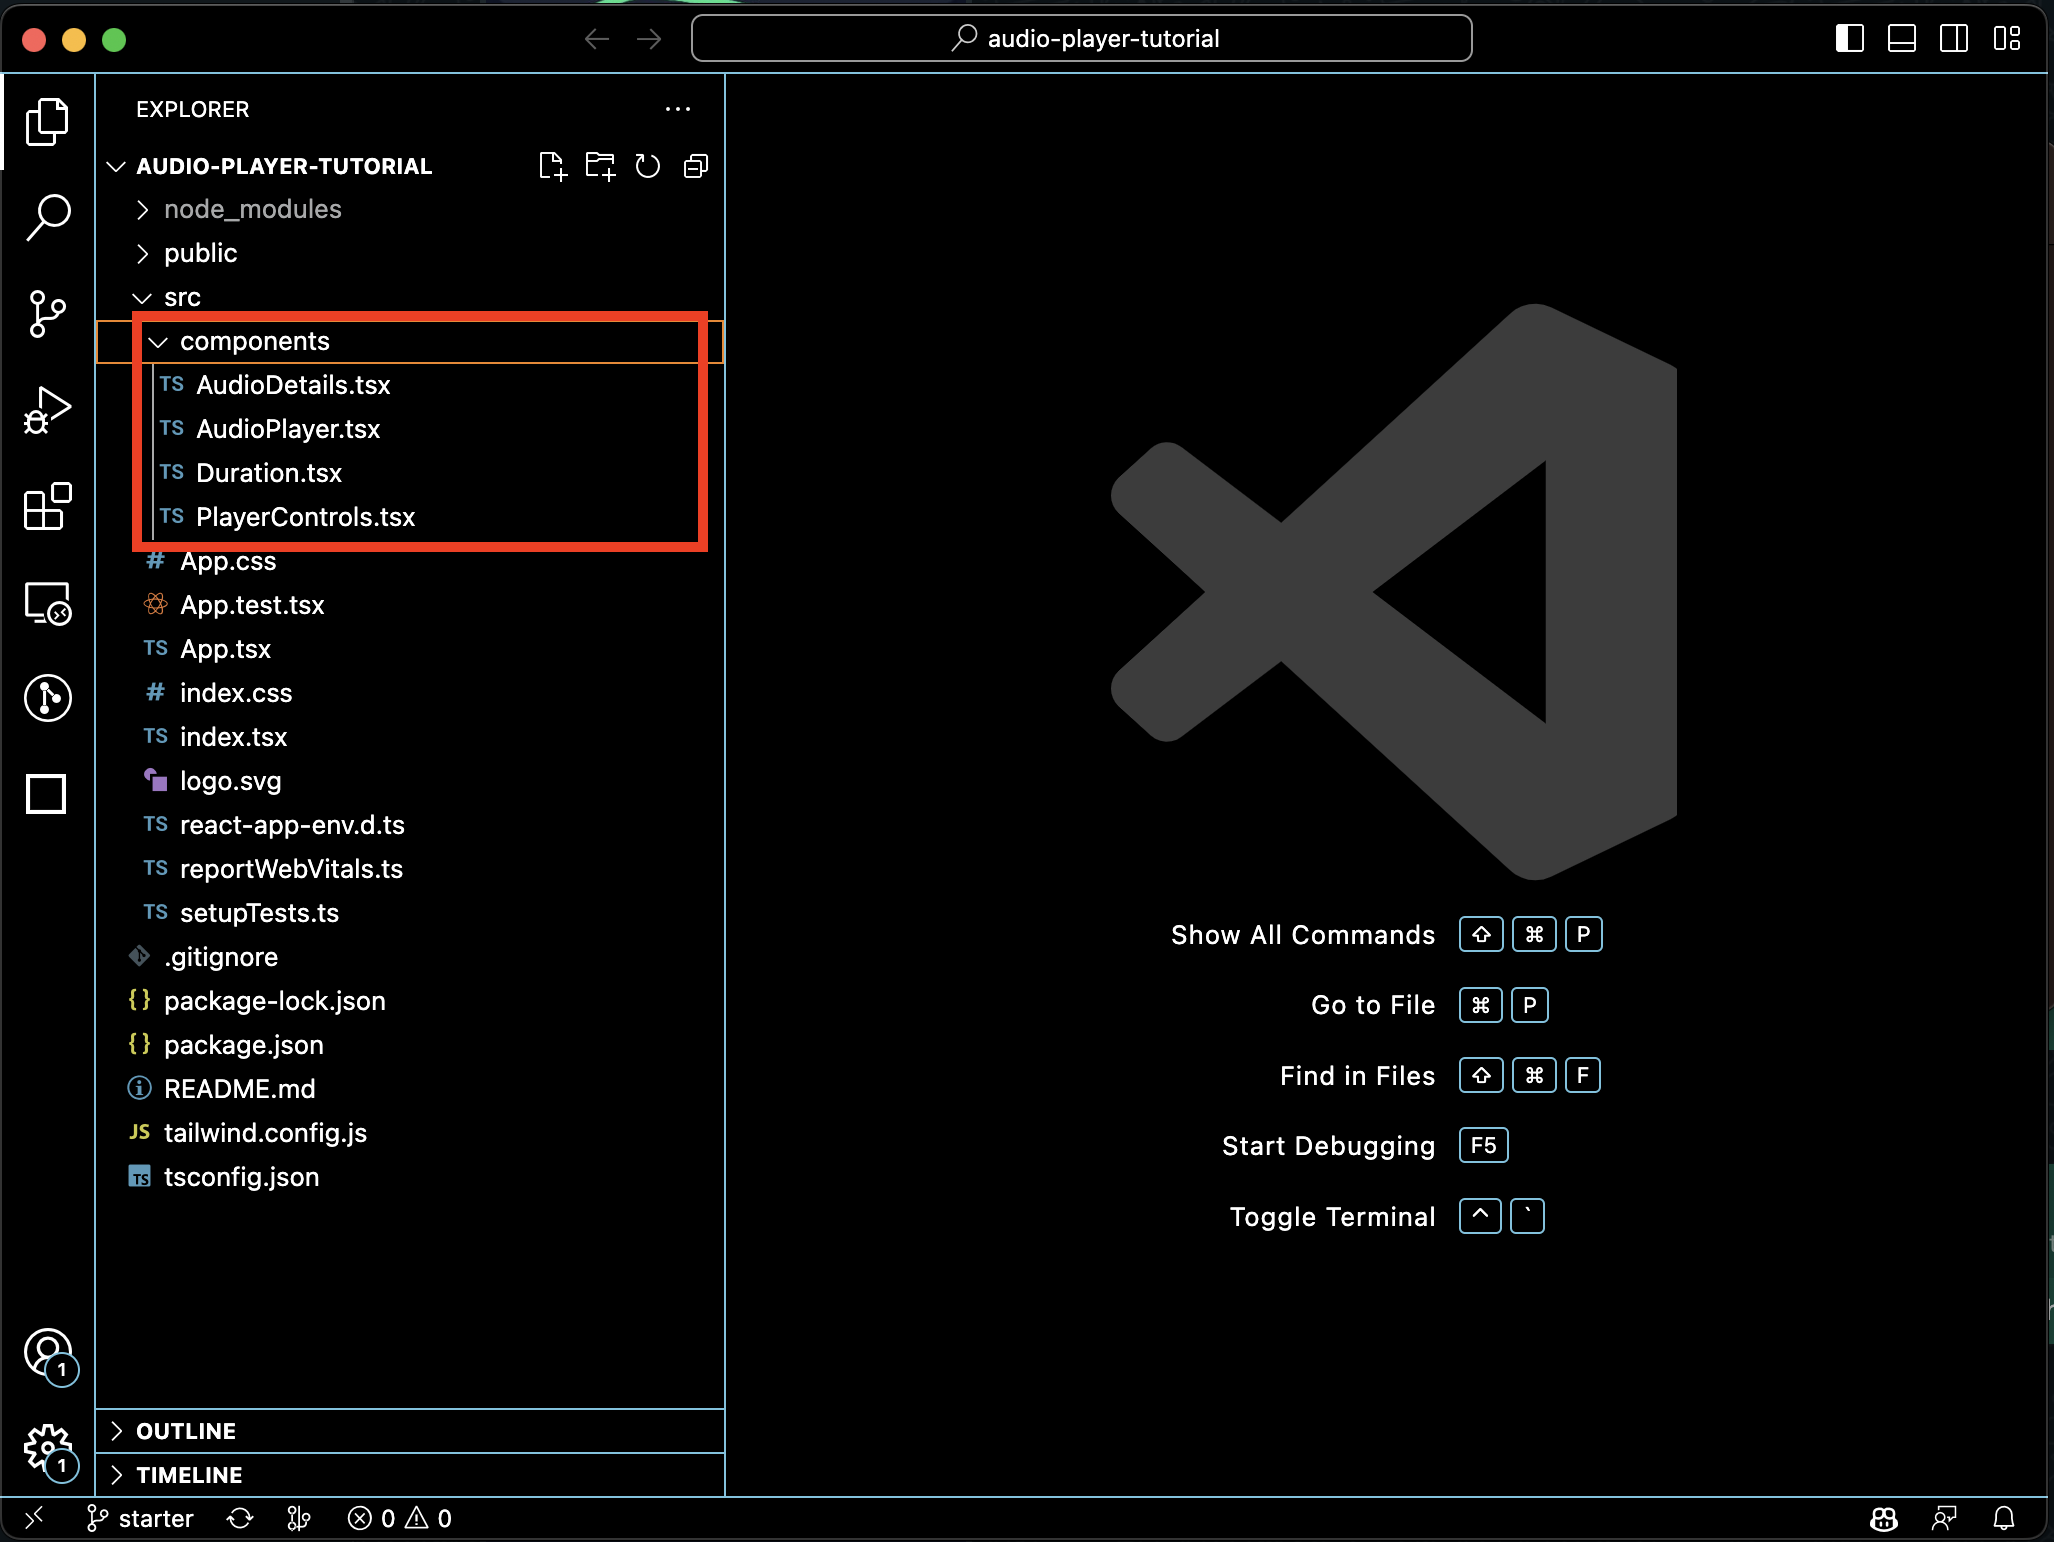Open the Git graph activity icon
Image resolution: width=2054 pixels, height=1542 pixels.
tap(47, 698)
